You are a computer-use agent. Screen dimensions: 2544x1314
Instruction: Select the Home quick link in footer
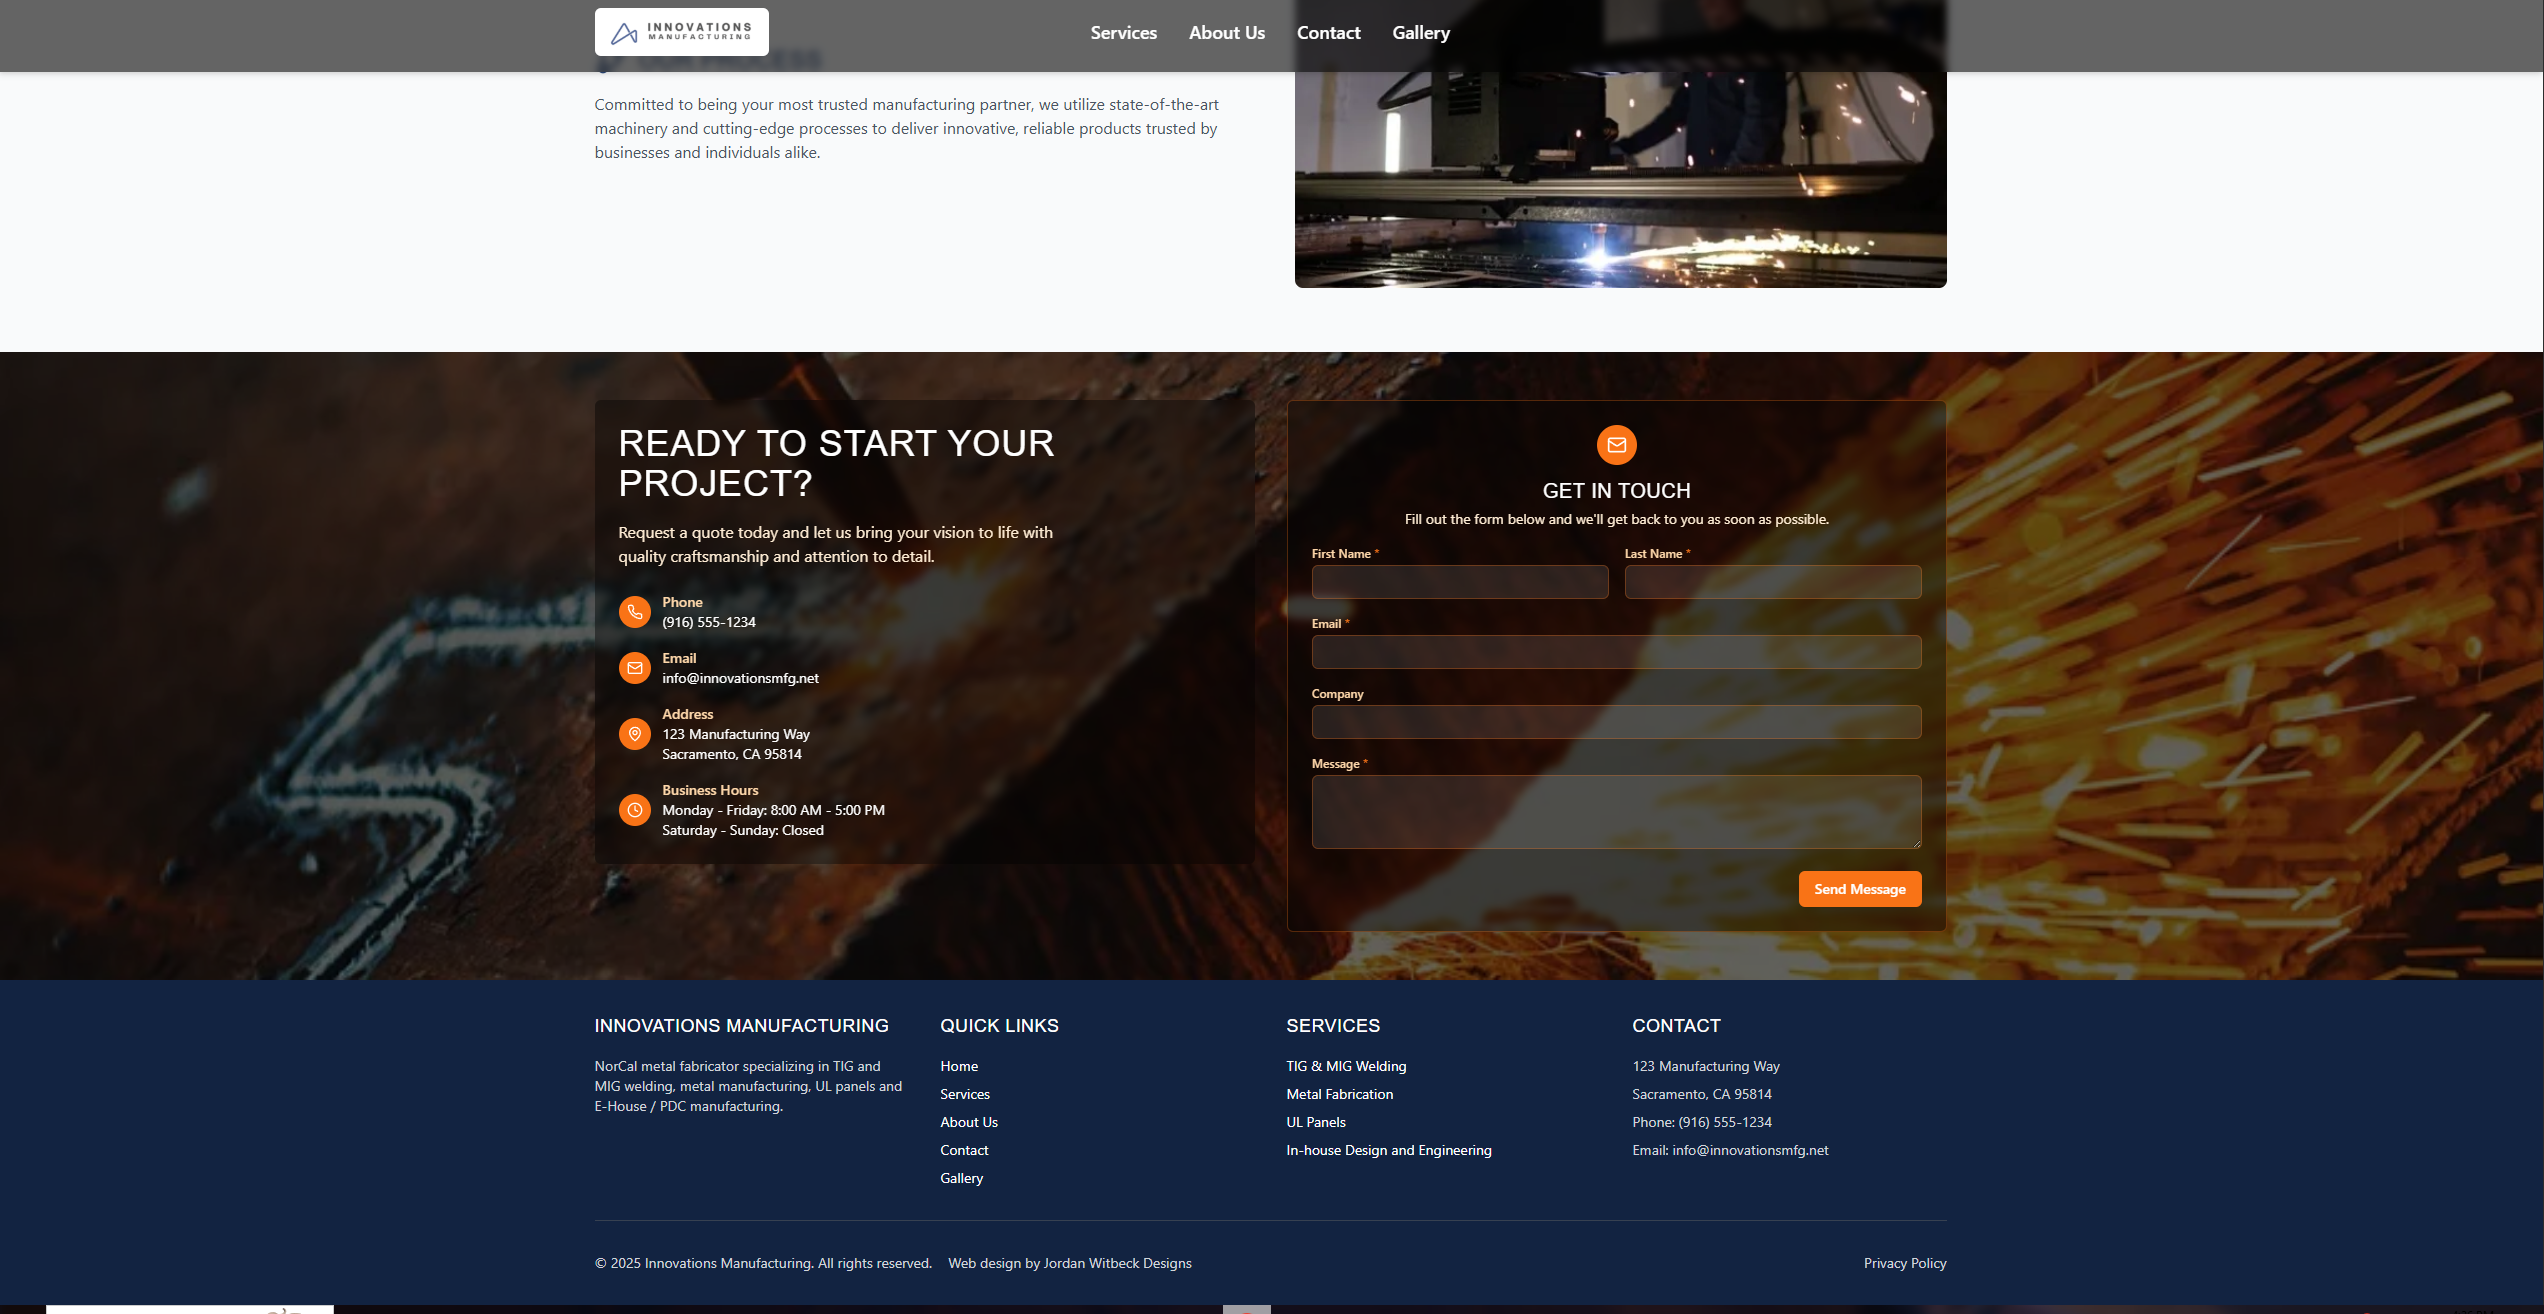959,1066
